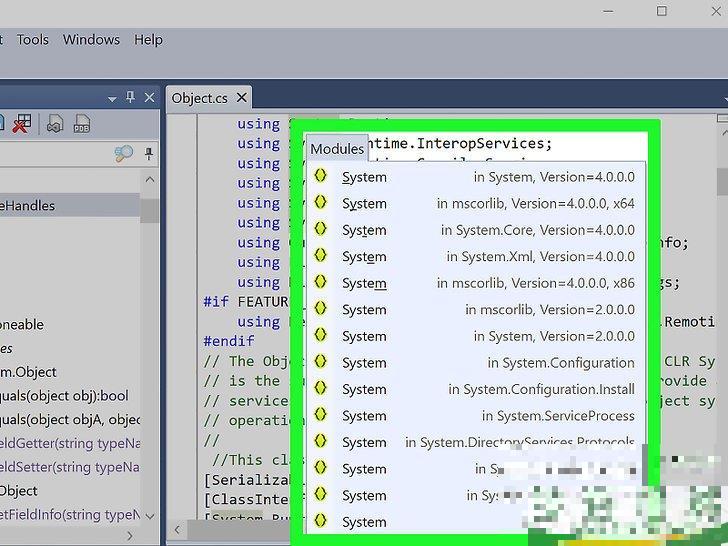Click the PDB file generation icon
Screen dimensions: 728x546
pos(82,124)
